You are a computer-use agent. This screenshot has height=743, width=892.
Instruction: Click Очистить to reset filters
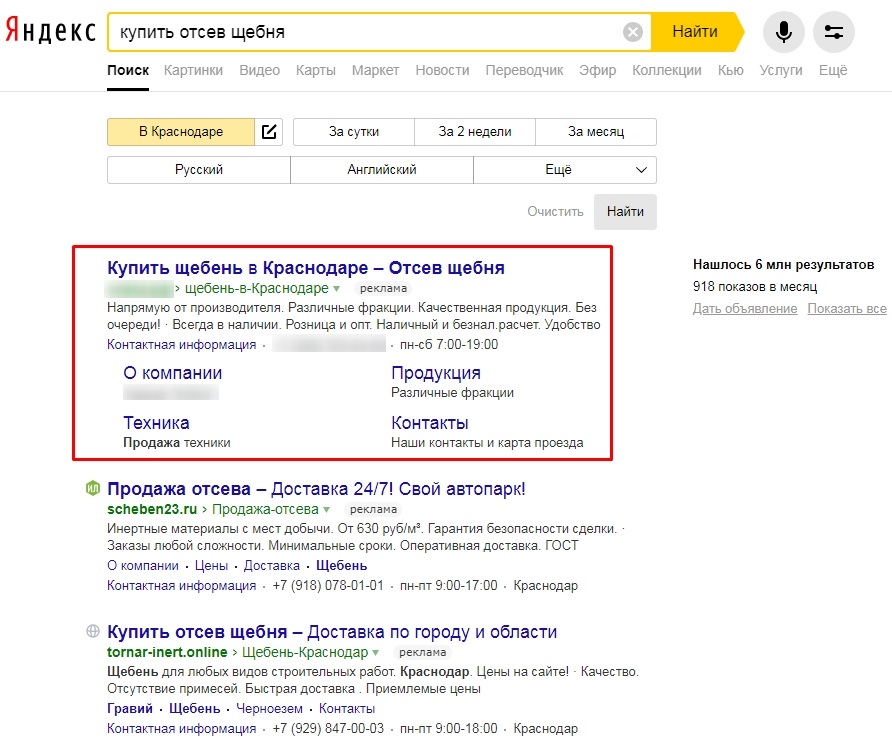point(555,212)
